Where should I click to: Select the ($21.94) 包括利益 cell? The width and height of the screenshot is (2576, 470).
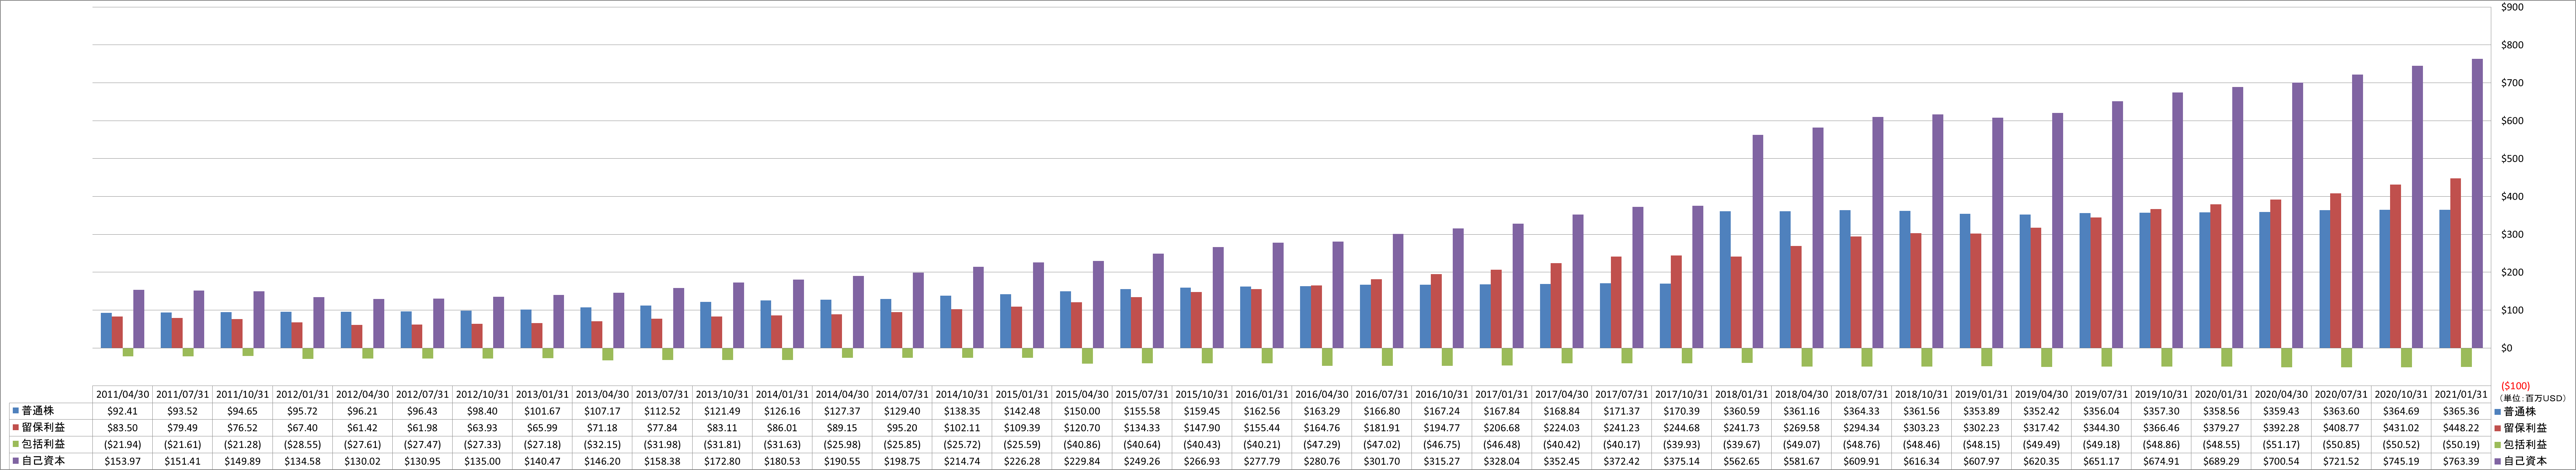[x=122, y=444]
